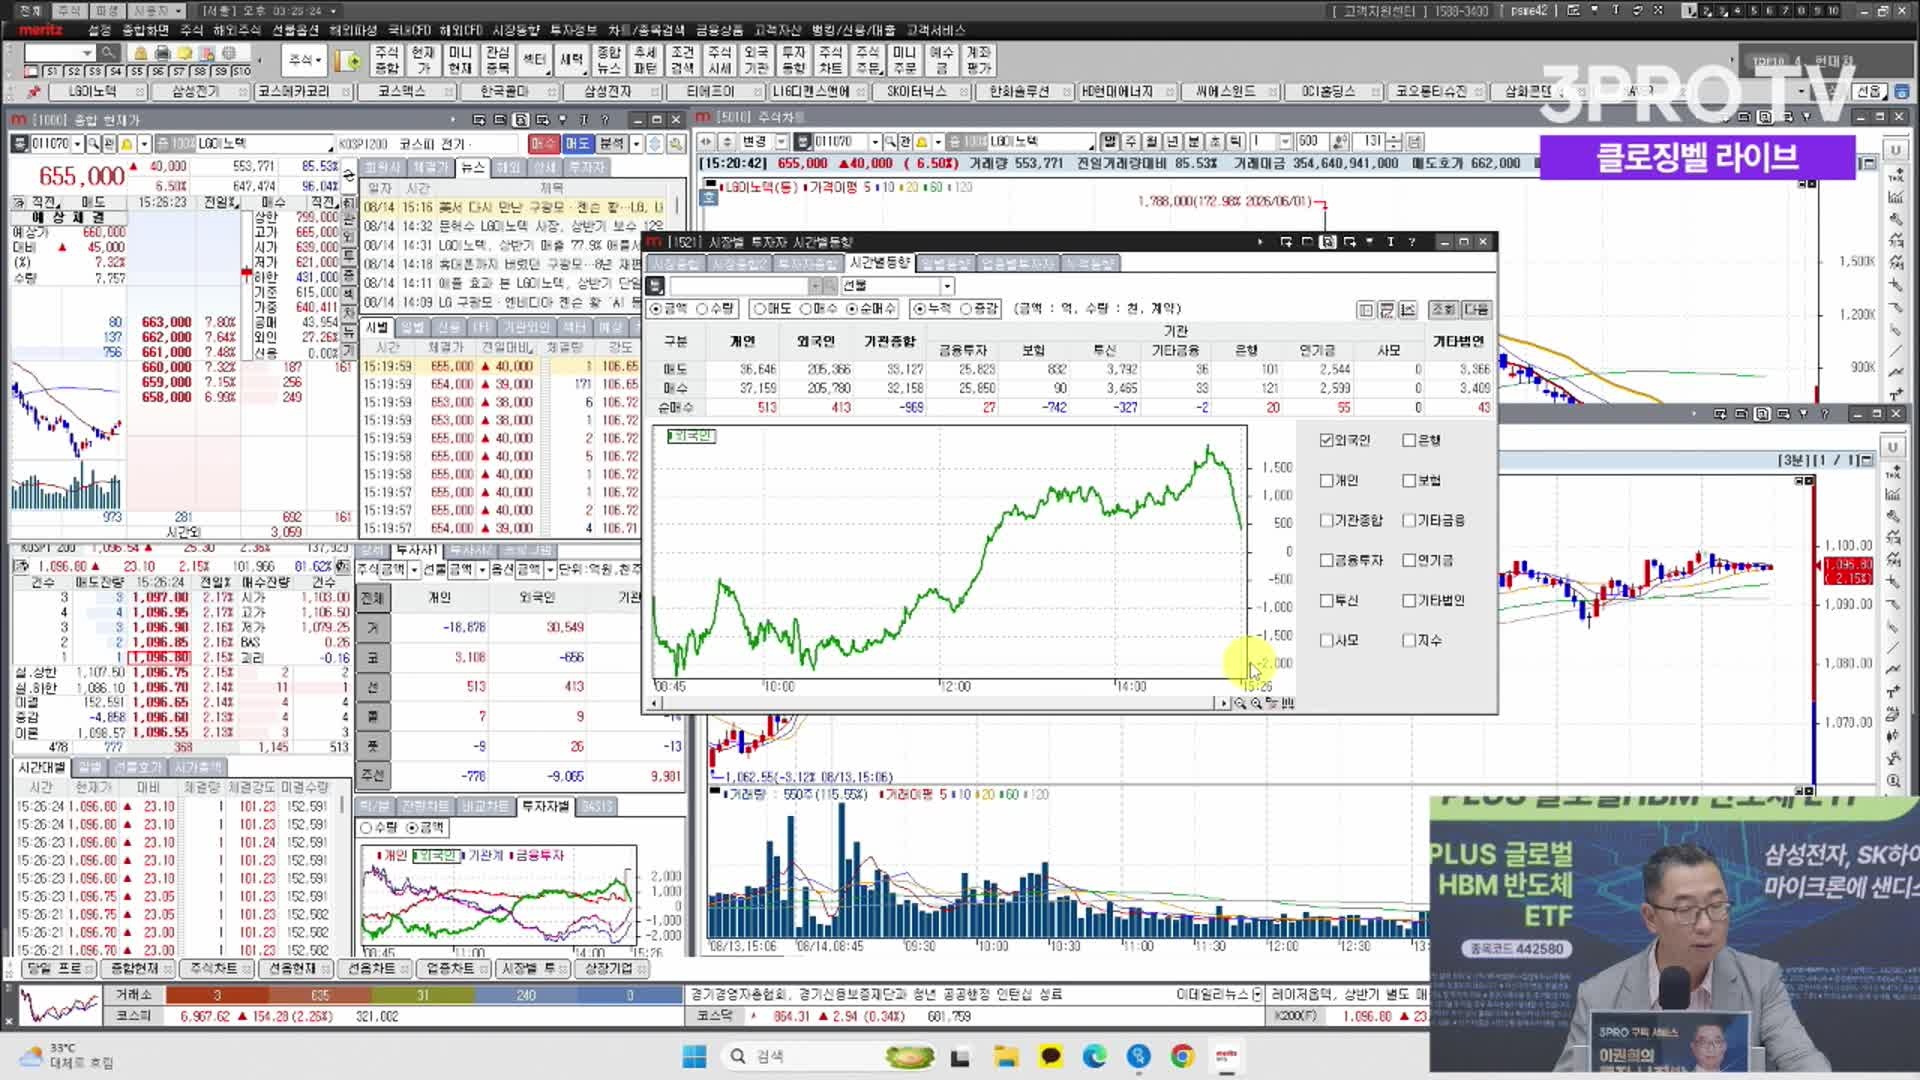This screenshot has height=1080, width=1920.
Task: Click the horizontal scrollbar under the investor chart
Action: click(x=937, y=703)
